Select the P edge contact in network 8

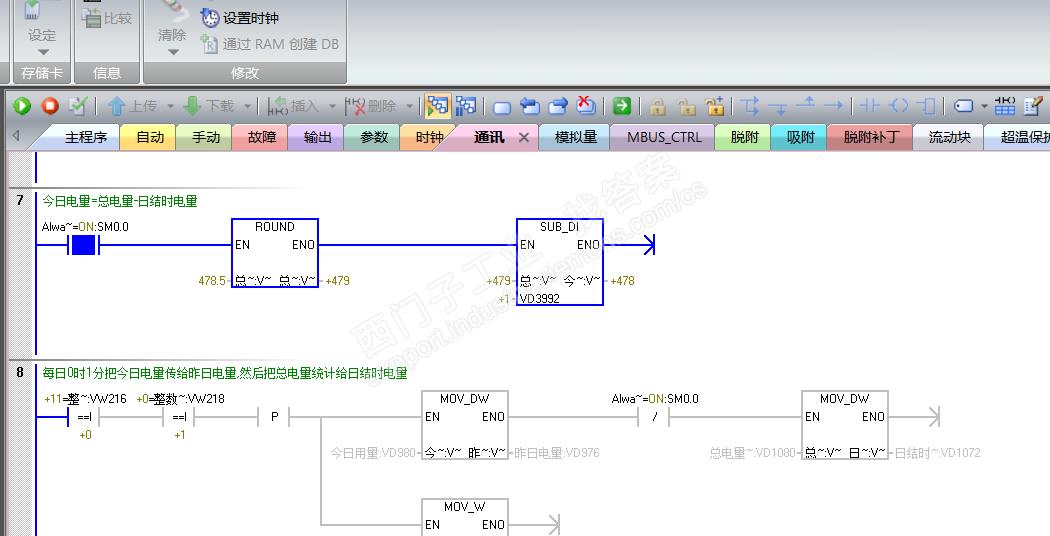[x=274, y=417]
